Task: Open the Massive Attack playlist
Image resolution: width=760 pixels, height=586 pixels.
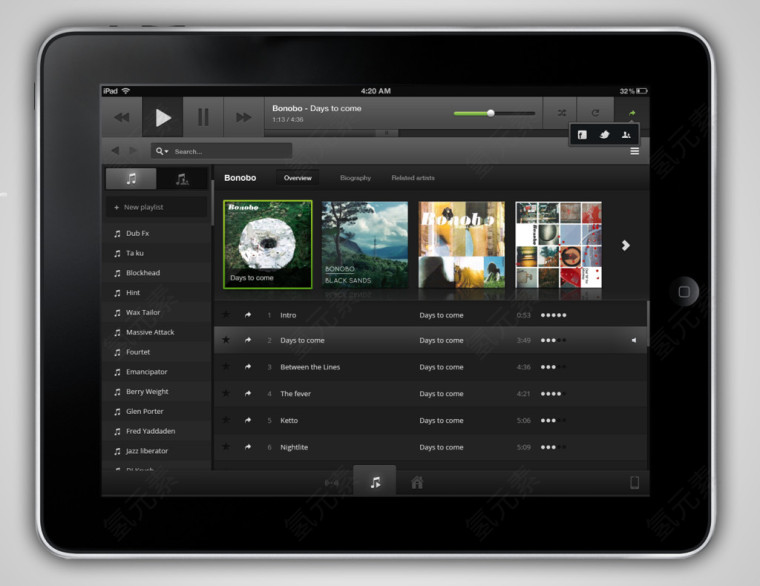Action: coord(156,333)
